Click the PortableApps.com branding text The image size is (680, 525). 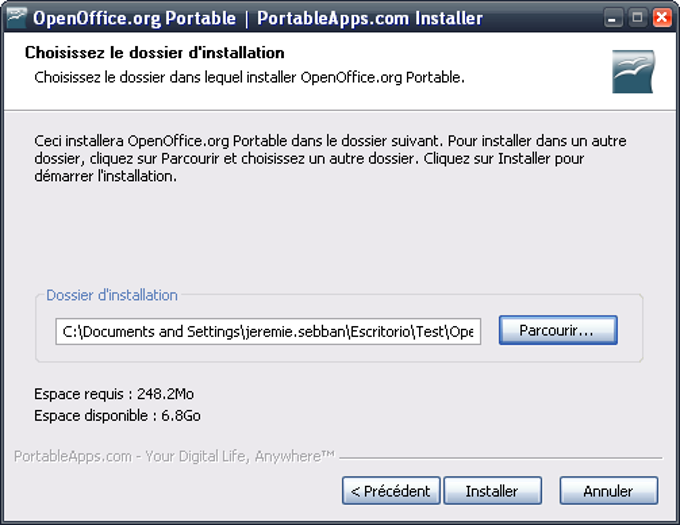pyautogui.click(x=174, y=456)
